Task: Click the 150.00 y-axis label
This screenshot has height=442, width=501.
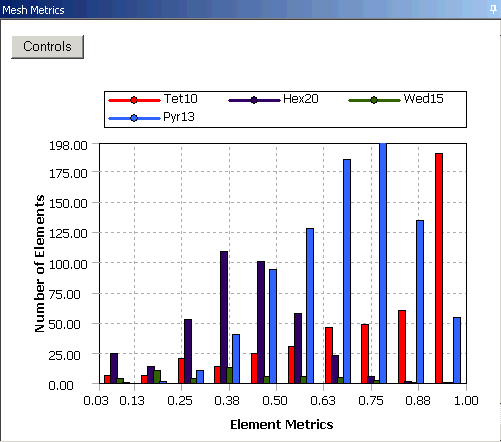Action: pos(68,203)
